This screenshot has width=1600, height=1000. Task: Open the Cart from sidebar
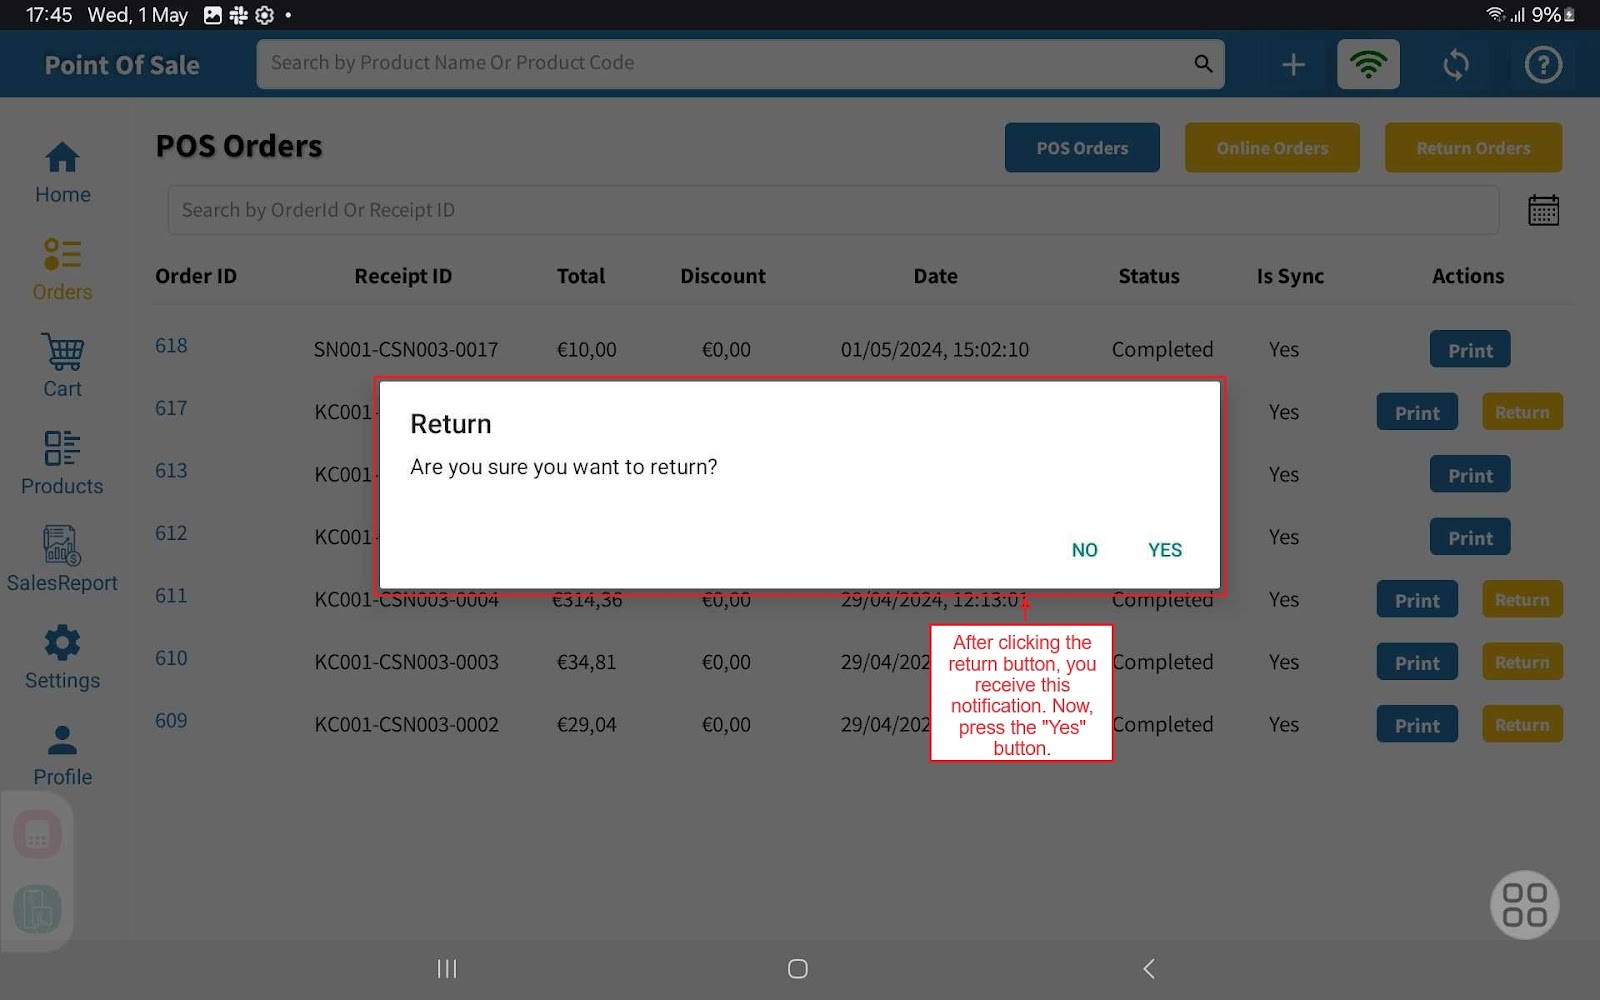(62, 366)
